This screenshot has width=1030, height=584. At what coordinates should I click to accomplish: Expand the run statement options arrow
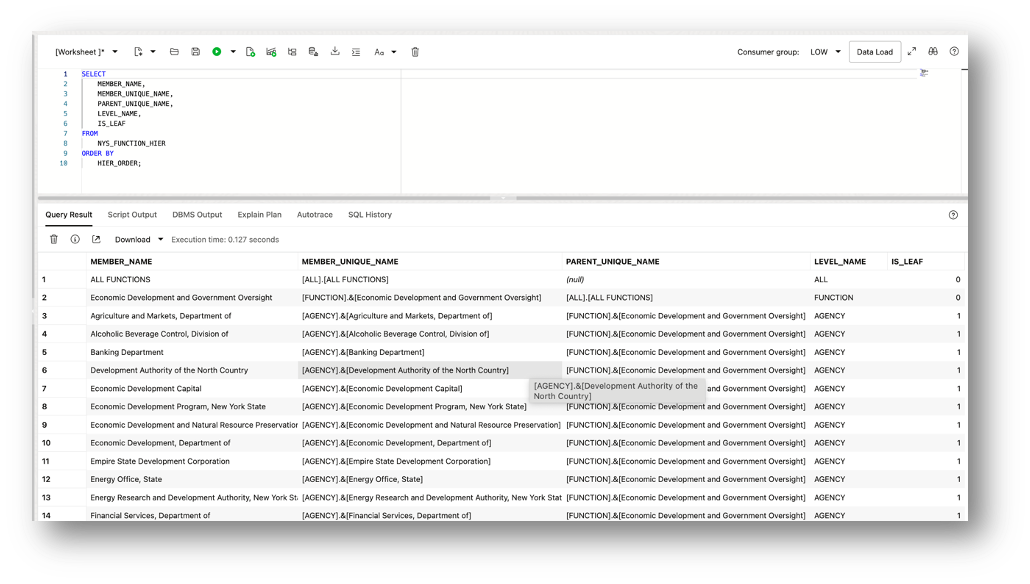point(233,52)
